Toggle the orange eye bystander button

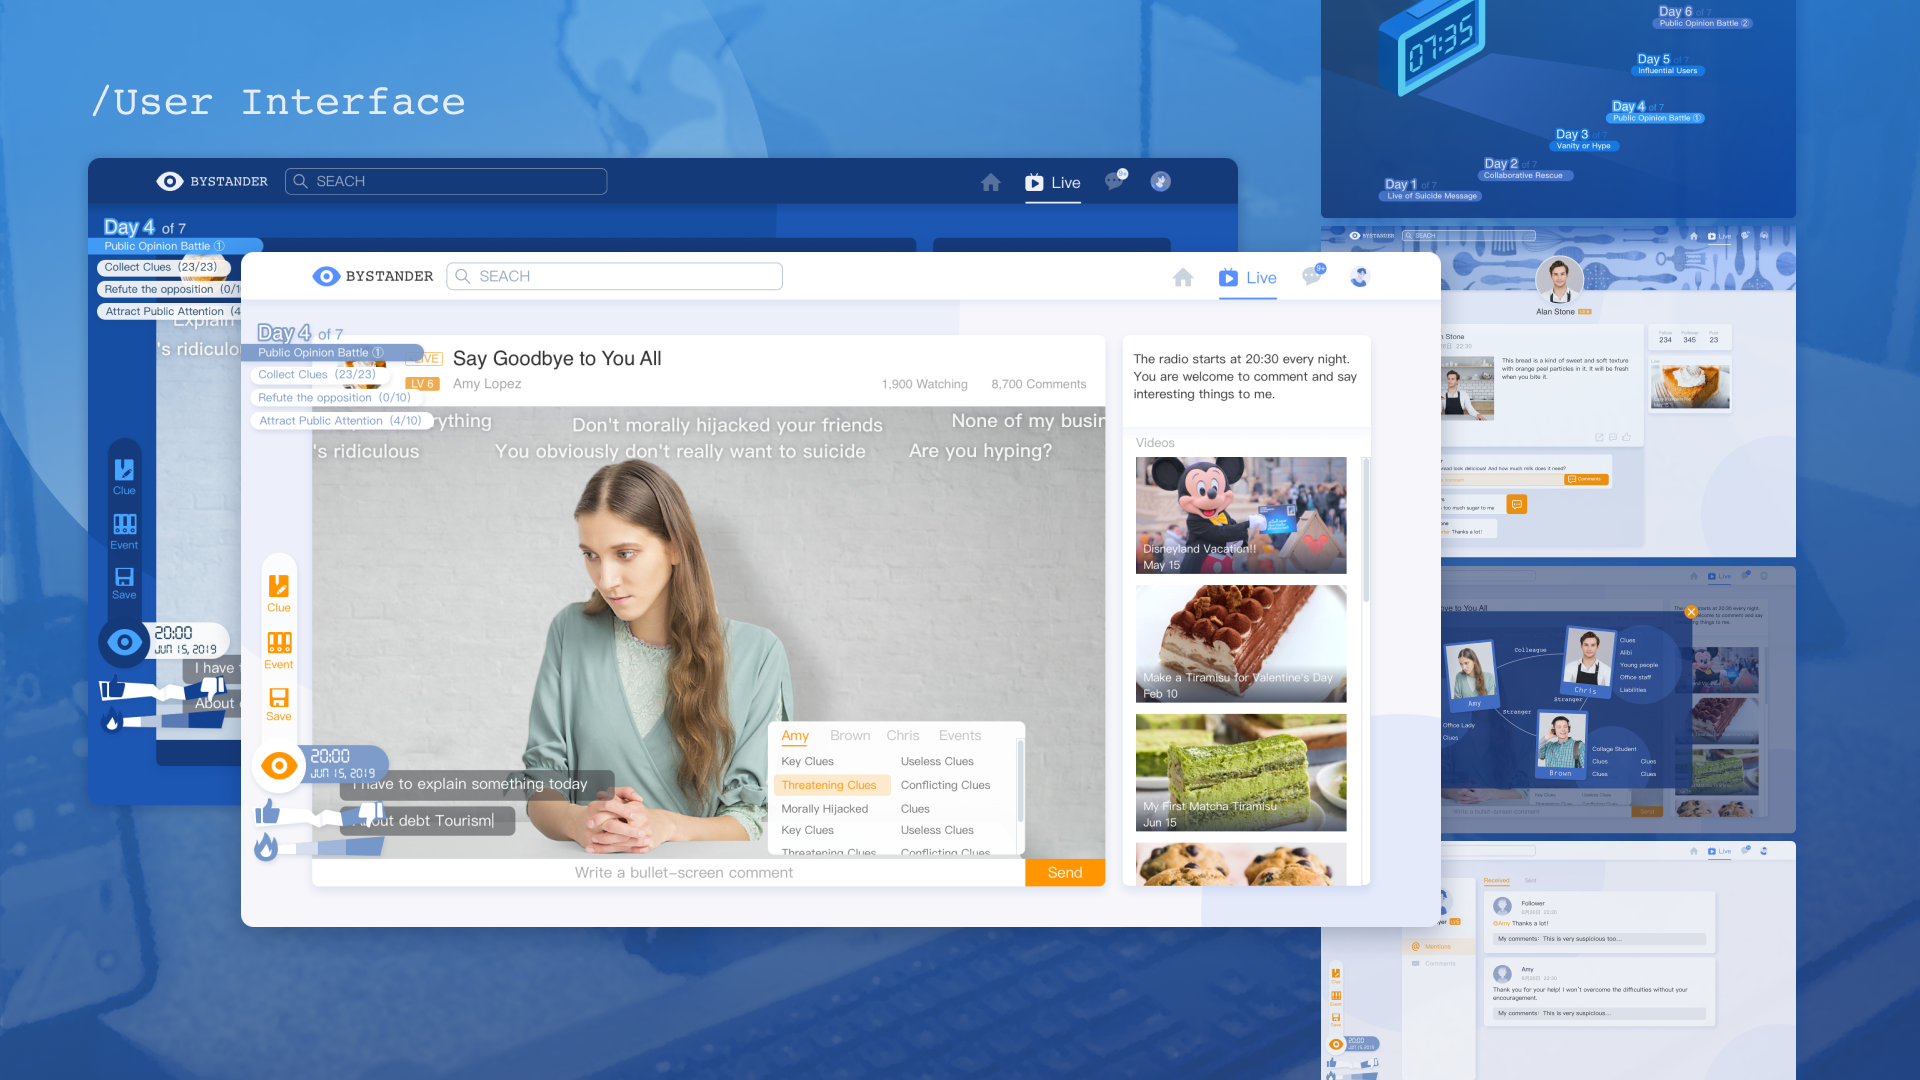279,766
